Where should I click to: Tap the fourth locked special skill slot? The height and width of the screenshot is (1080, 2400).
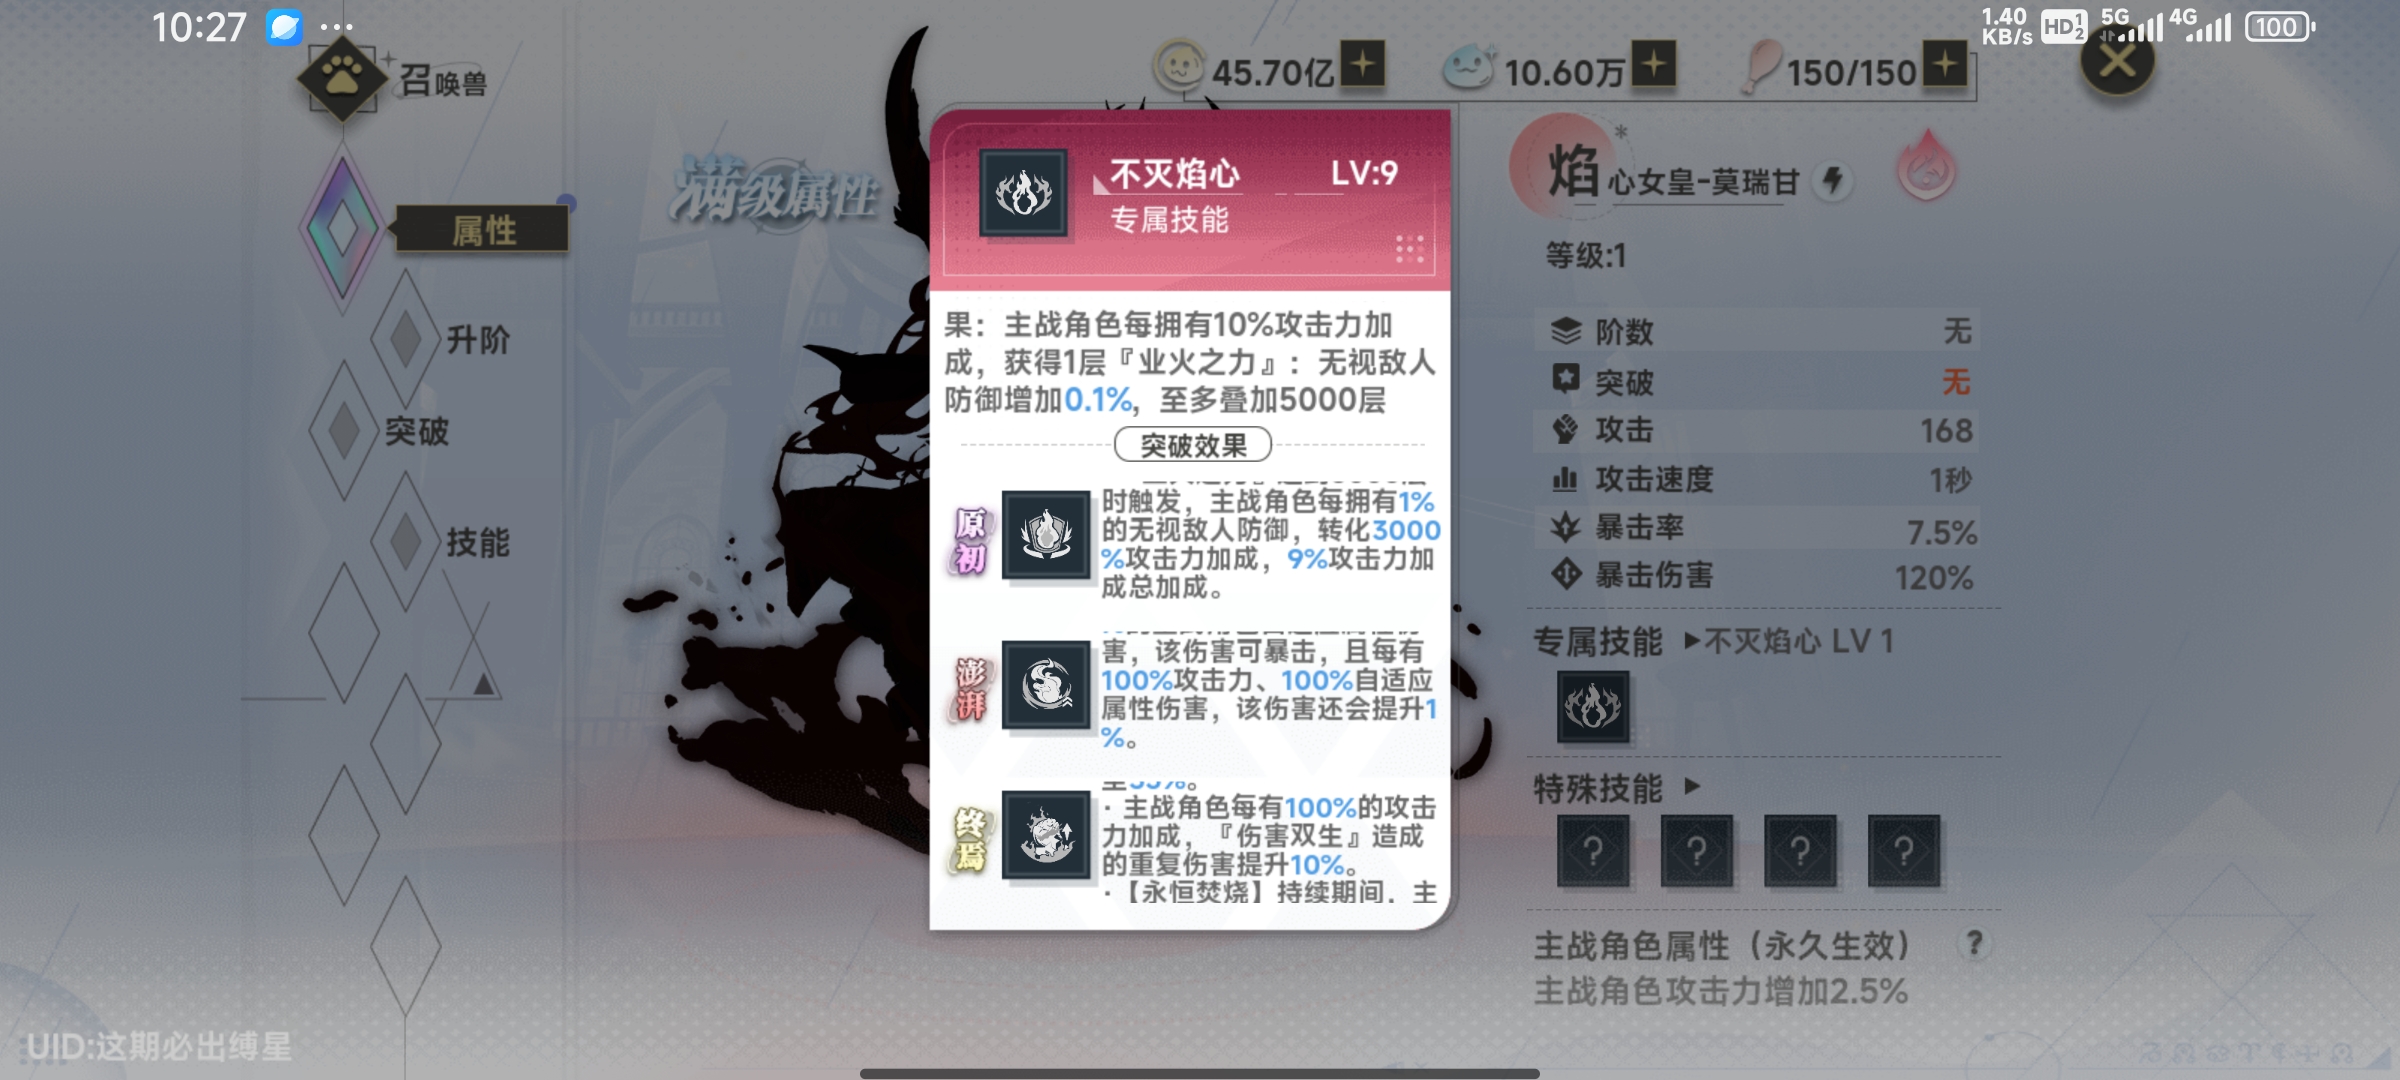coord(1903,851)
